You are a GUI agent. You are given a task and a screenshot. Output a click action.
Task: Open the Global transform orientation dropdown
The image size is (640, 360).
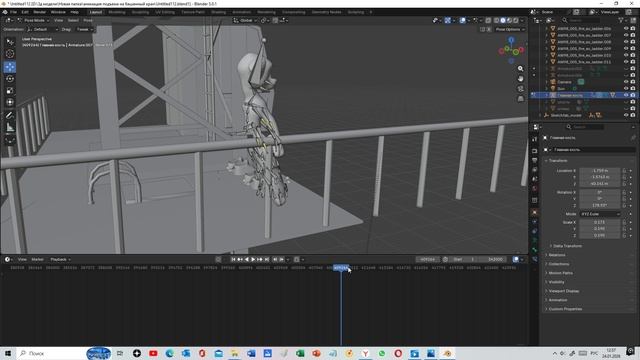click(245, 20)
